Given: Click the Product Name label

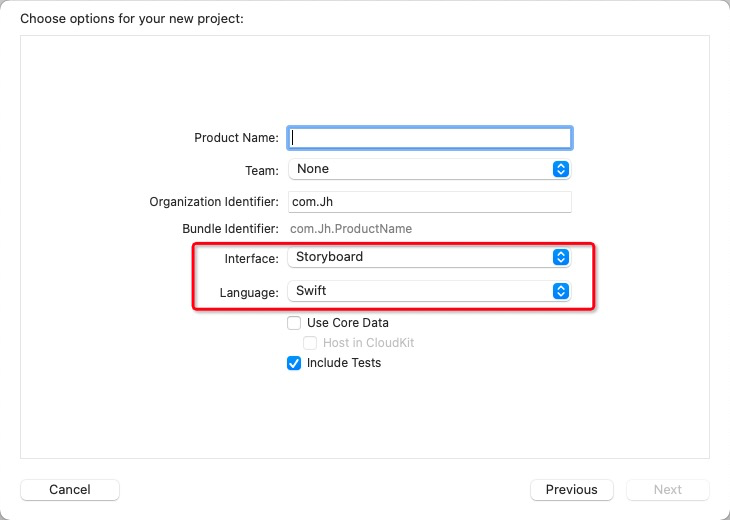Looking at the screenshot, I should (236, 138).
